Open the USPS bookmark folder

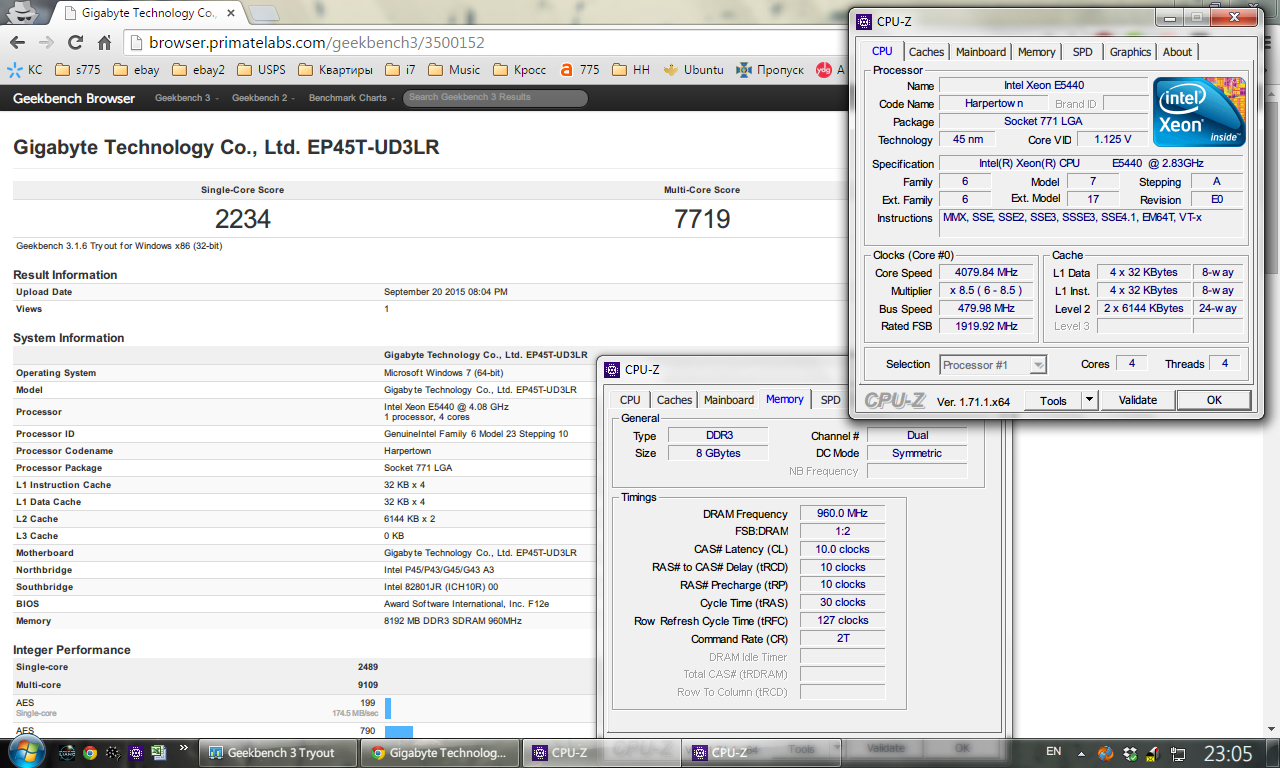pyautogui.click(x=262, y=70)
